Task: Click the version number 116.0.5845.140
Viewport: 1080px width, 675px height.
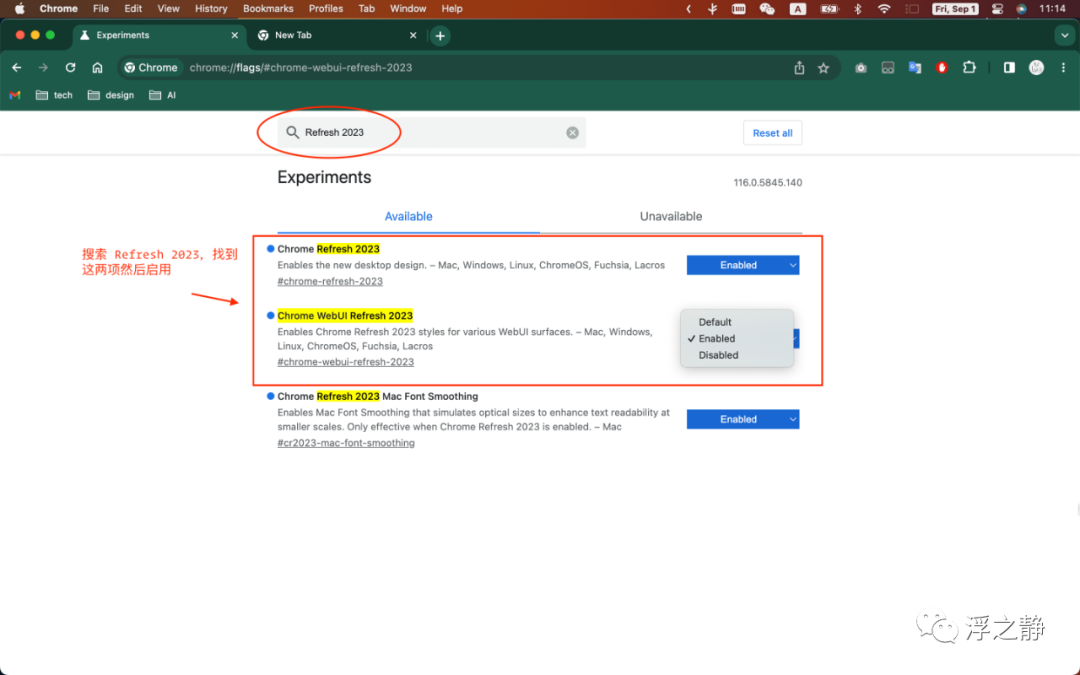Action: 767,183
